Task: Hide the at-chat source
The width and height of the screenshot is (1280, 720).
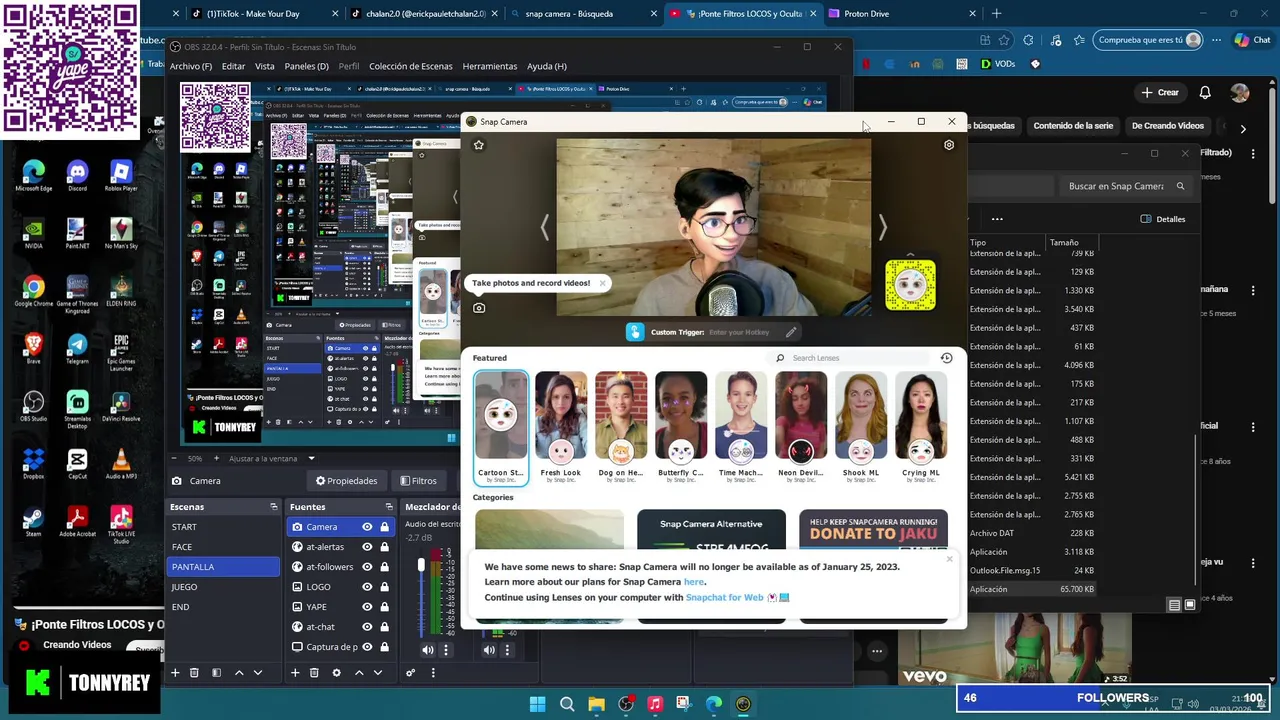Action: tap(367, 627)
